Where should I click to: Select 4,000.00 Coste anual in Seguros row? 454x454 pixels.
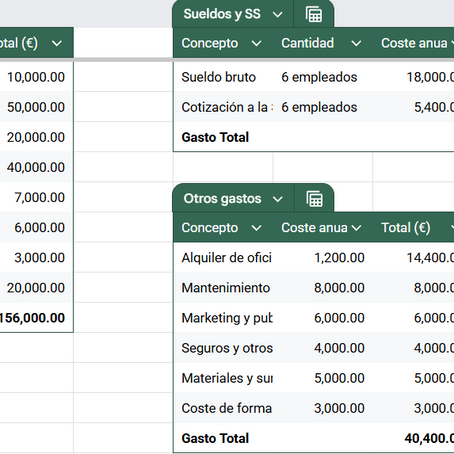pos(339,348)
